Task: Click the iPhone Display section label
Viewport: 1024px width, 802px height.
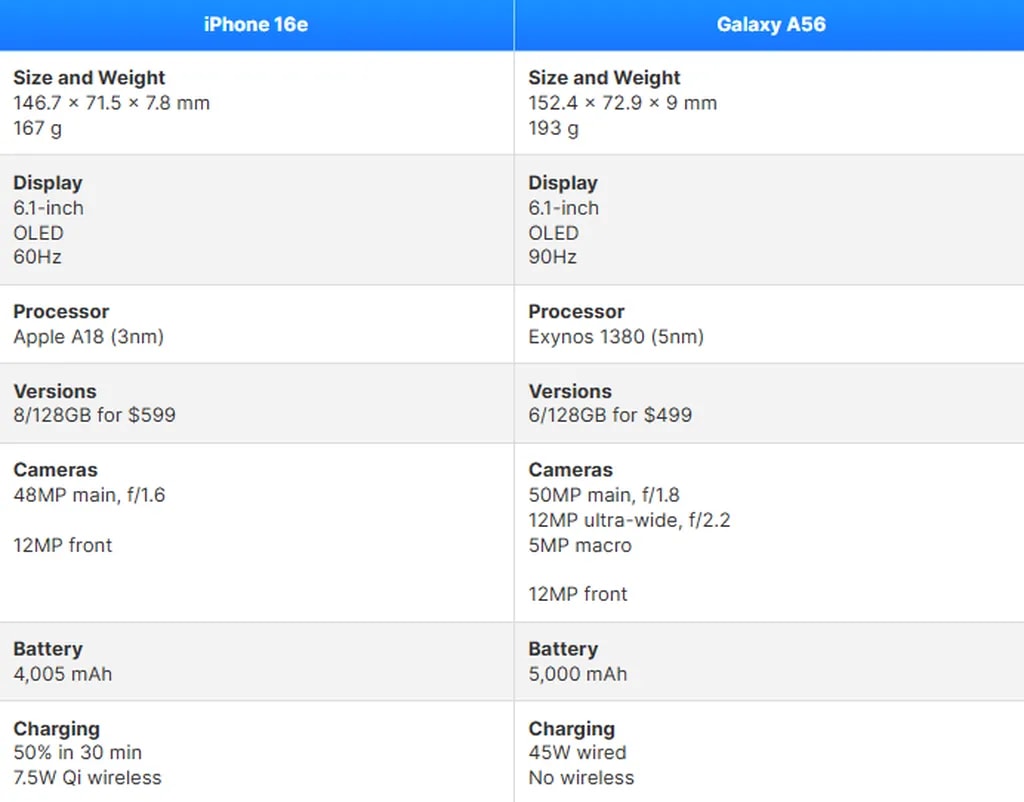Action: pos(47,183)
